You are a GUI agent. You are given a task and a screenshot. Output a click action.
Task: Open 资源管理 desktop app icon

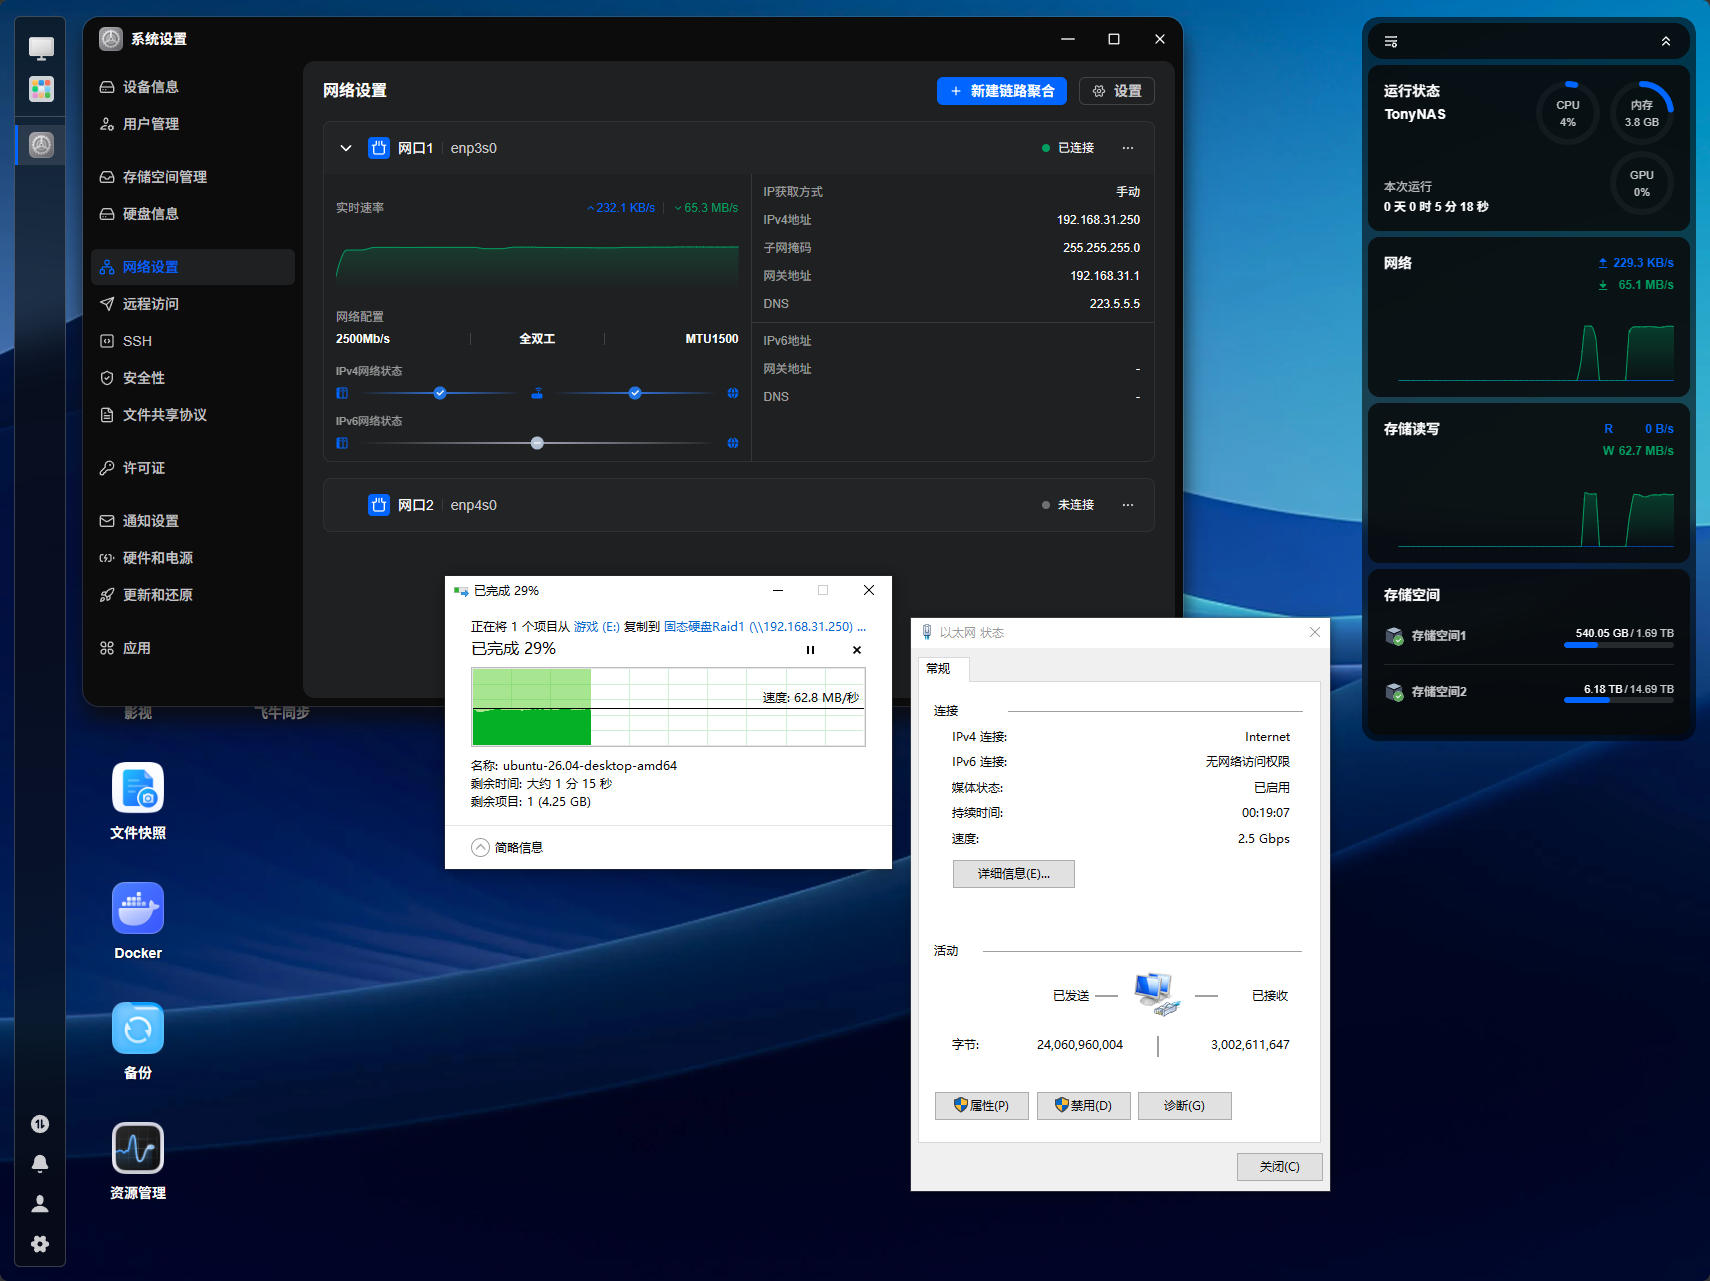point(138,1148)
